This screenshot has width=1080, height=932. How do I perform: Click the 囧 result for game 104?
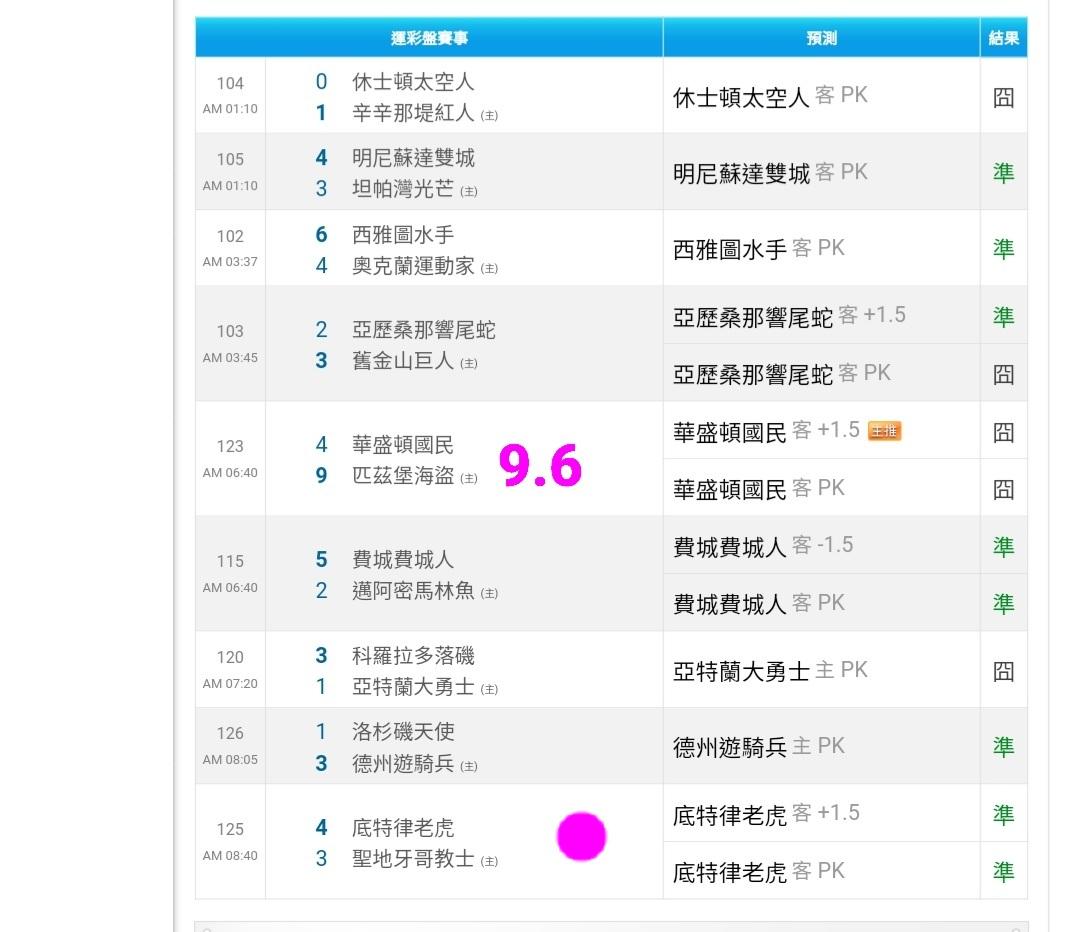[1004, 97]
